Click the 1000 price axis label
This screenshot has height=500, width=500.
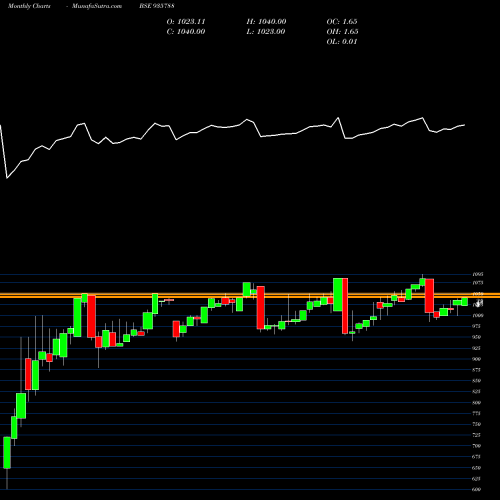[x=478, y=315]
